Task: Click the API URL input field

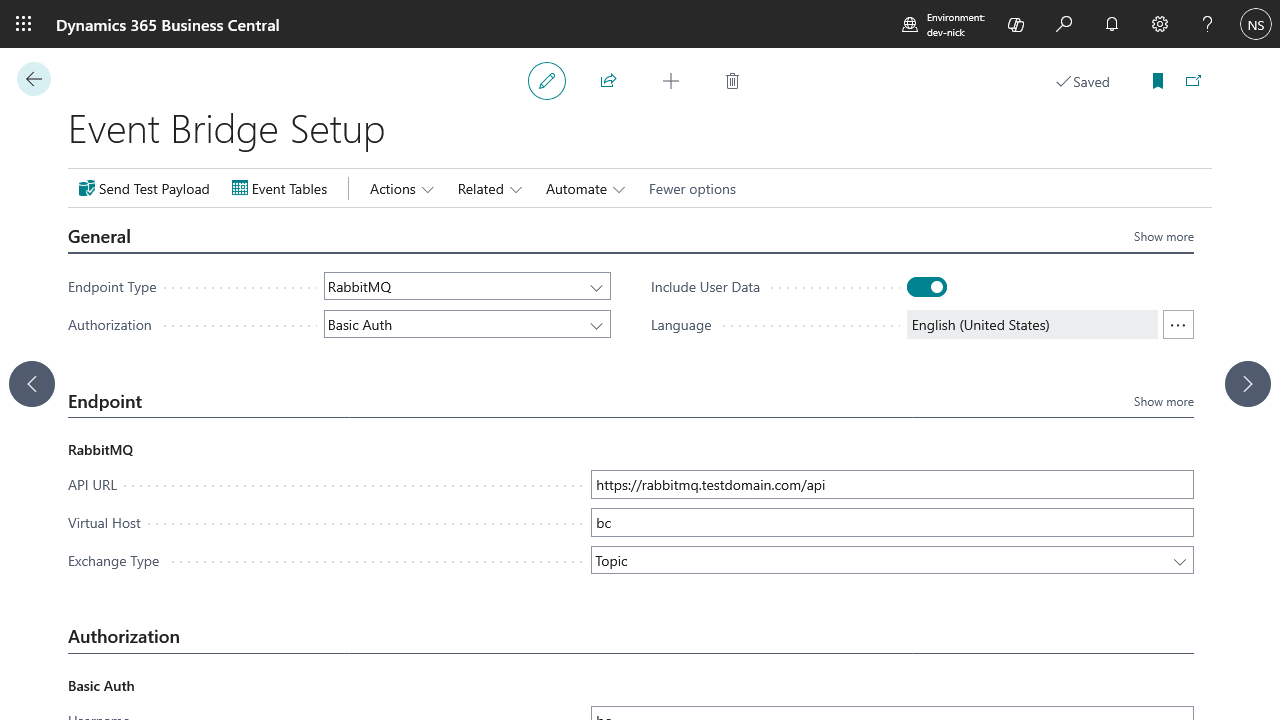Action: [x=892, y=485]
